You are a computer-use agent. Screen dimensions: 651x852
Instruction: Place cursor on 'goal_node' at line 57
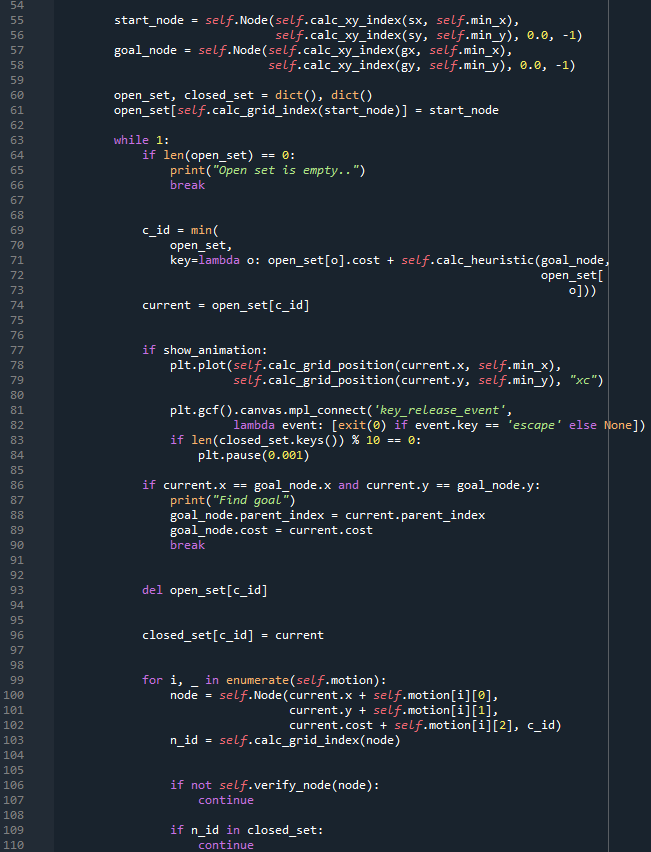point(145,50)
